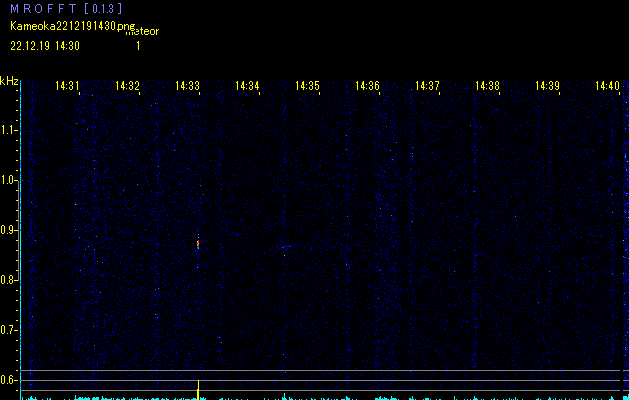Click the yellow detection marker at the bottom

point(198,390)
